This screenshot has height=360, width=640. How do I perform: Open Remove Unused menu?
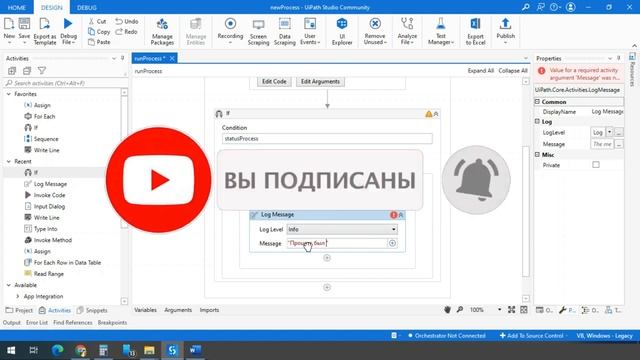pyautogui.click(x=375, y=31)
